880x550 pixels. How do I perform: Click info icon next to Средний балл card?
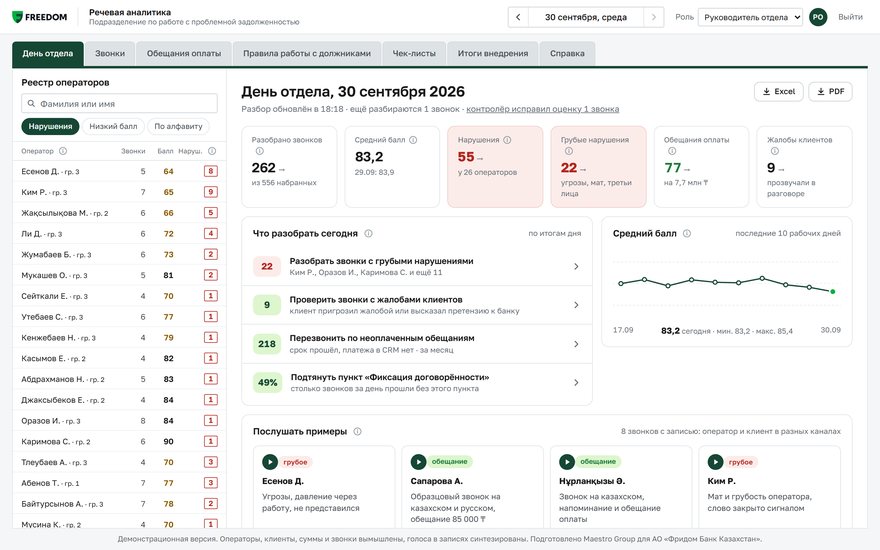(413, 140)
